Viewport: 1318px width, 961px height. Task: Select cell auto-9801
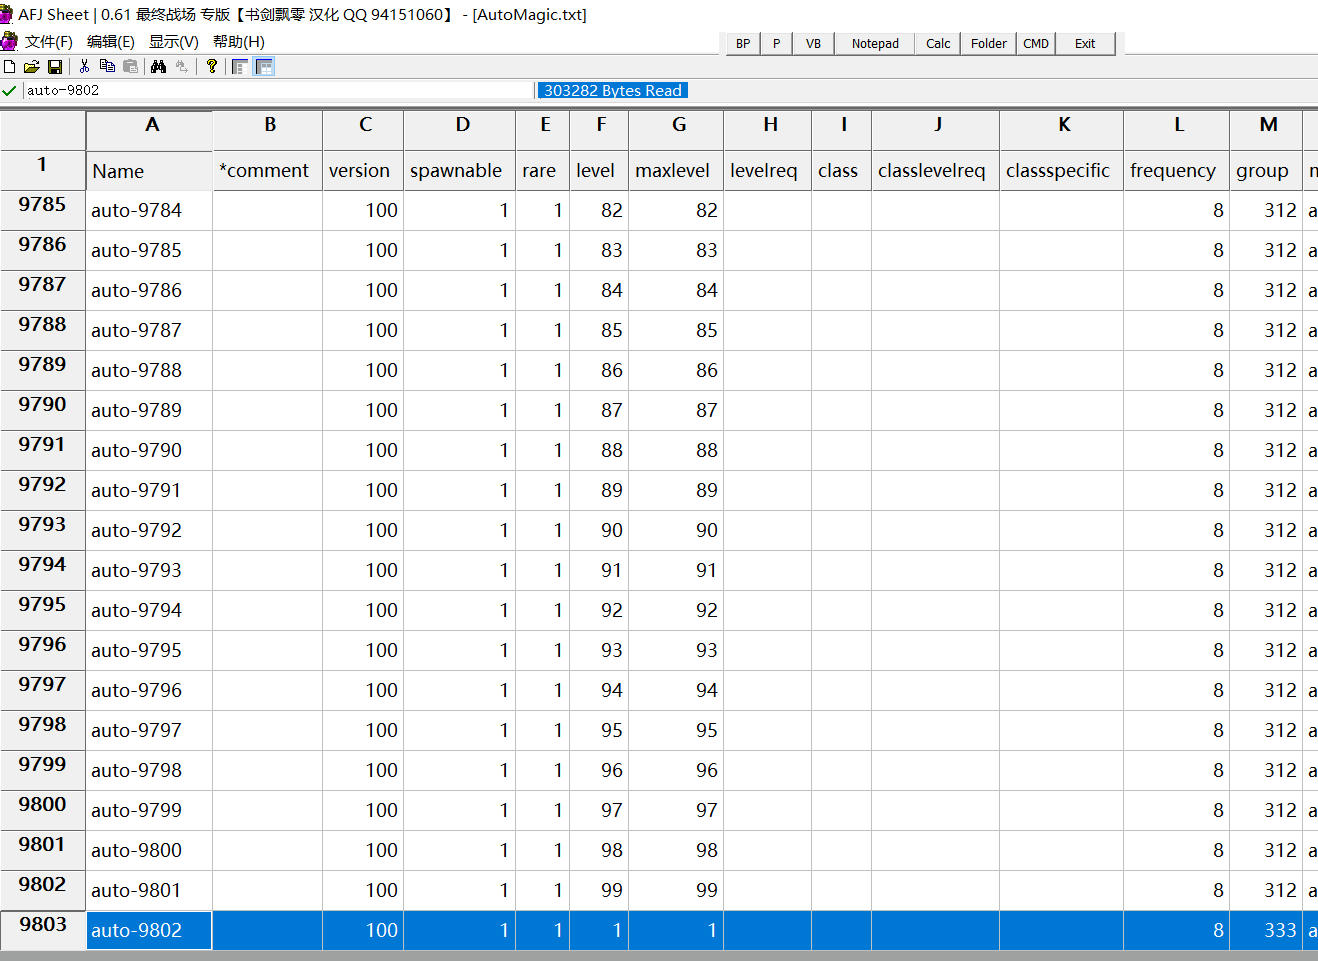click(150, 890)
